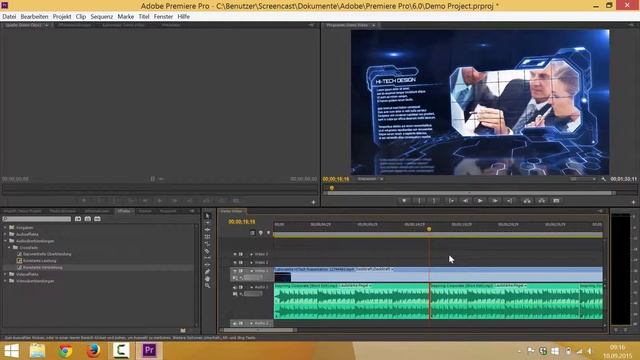
Task: Toggle Snap in the timeline header
Action: point(252,233)
